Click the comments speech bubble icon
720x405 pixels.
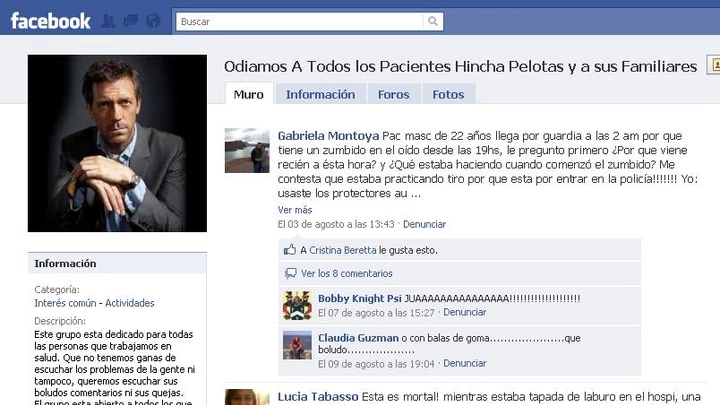coord(290,273)
